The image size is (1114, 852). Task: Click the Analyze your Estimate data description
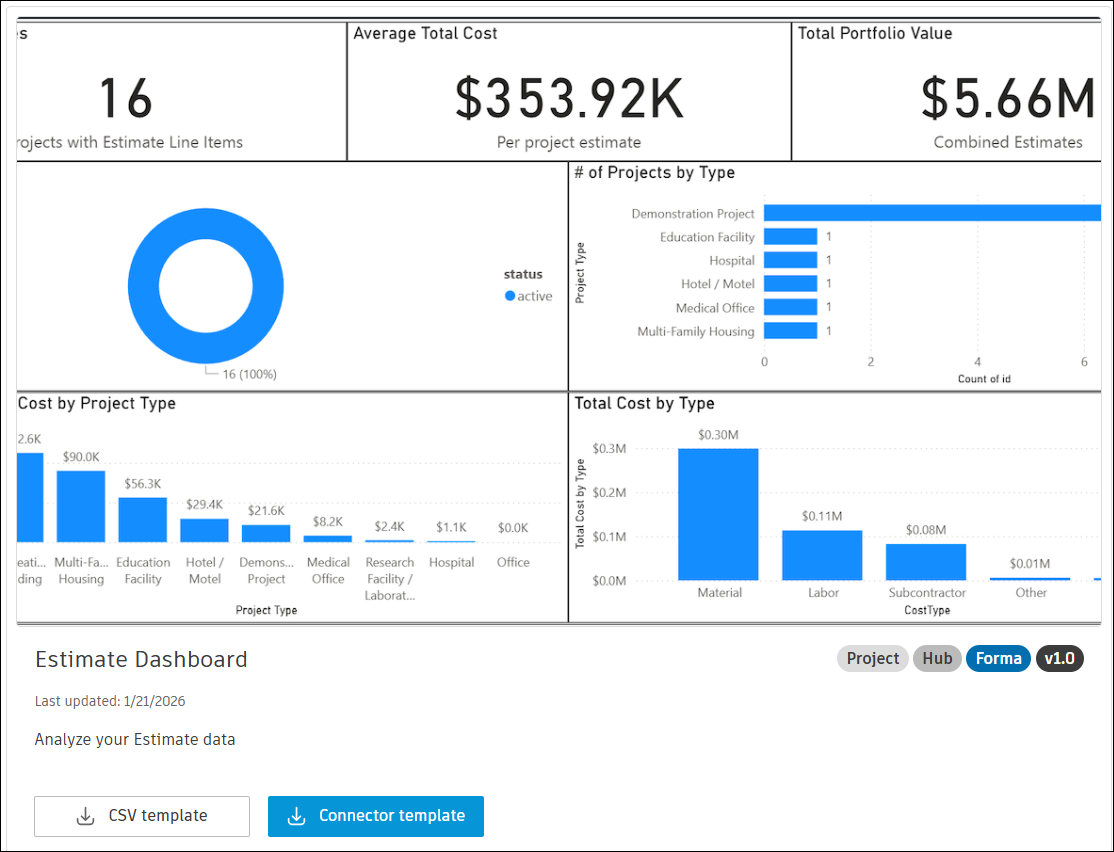click(135, 740)
